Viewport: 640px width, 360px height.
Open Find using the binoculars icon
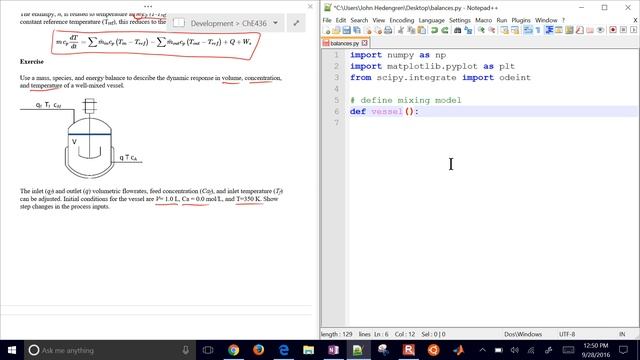tap(458, 30)
